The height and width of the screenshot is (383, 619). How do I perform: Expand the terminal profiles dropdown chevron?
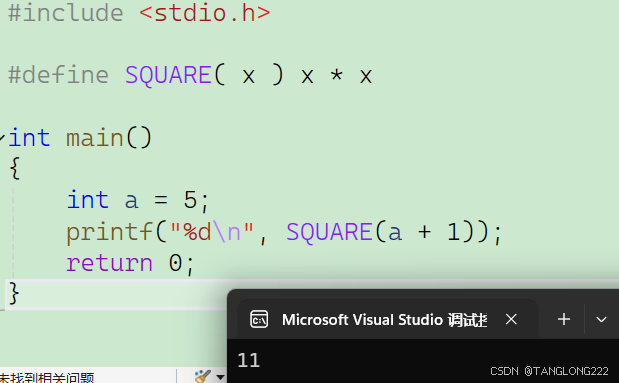click(601, 319)
